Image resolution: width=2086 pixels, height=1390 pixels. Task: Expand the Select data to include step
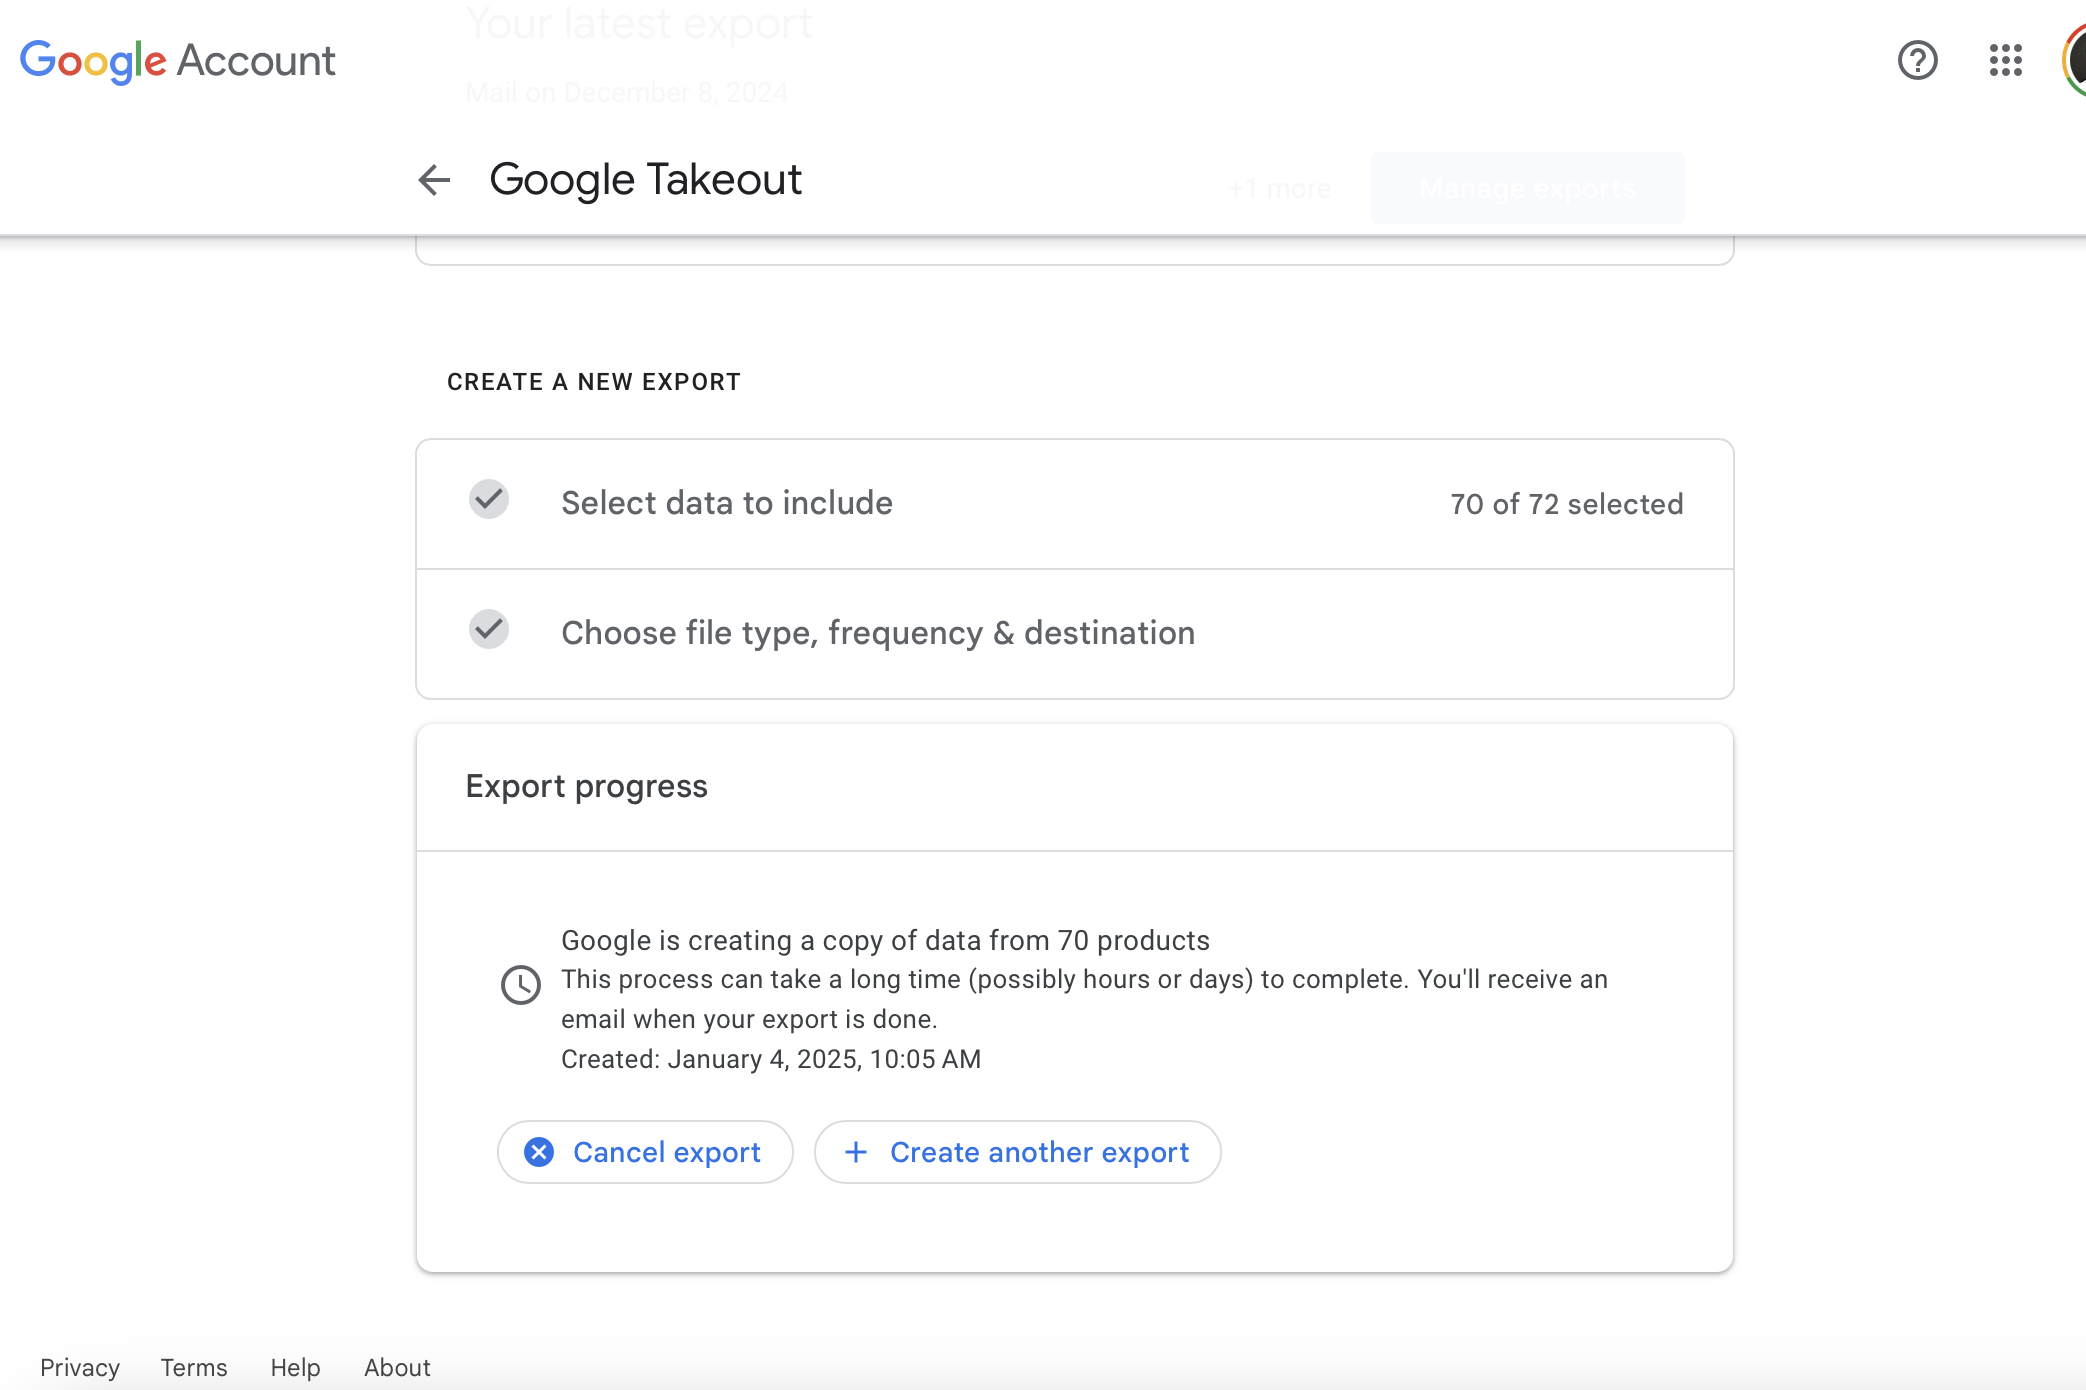pos(727,503)
